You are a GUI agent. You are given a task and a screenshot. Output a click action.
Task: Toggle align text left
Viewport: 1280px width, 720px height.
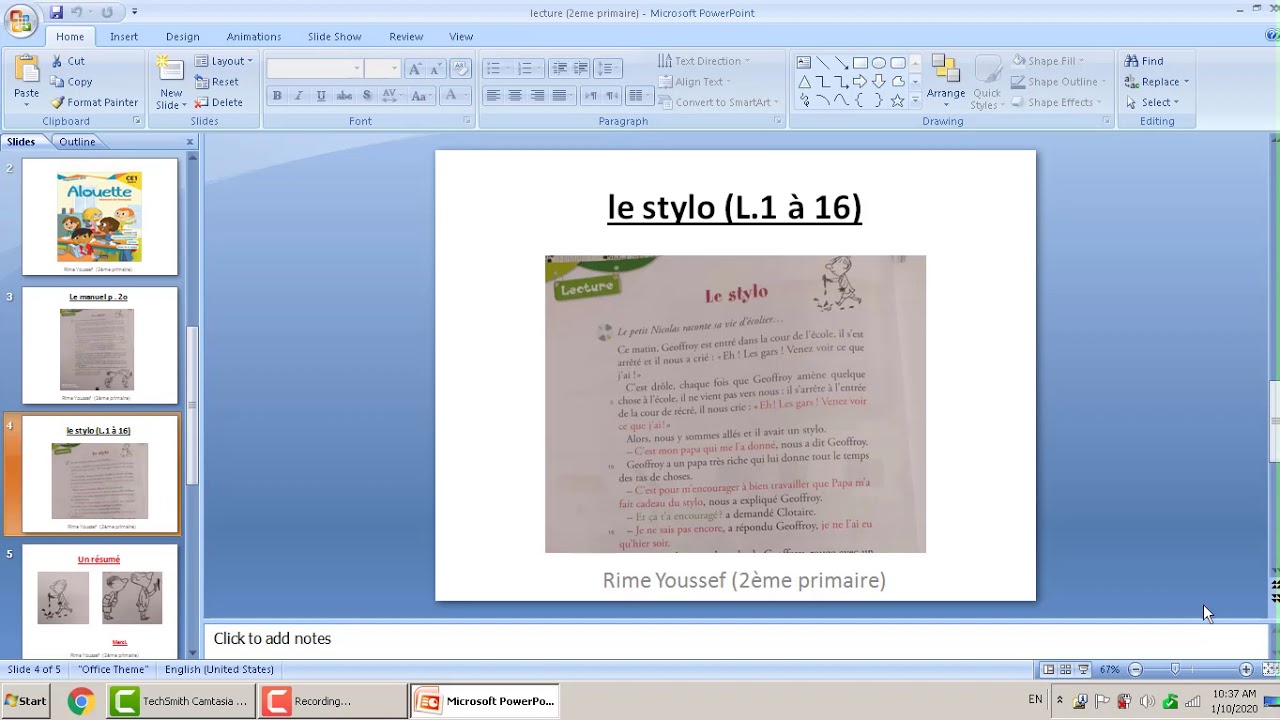tap(493, 96)
